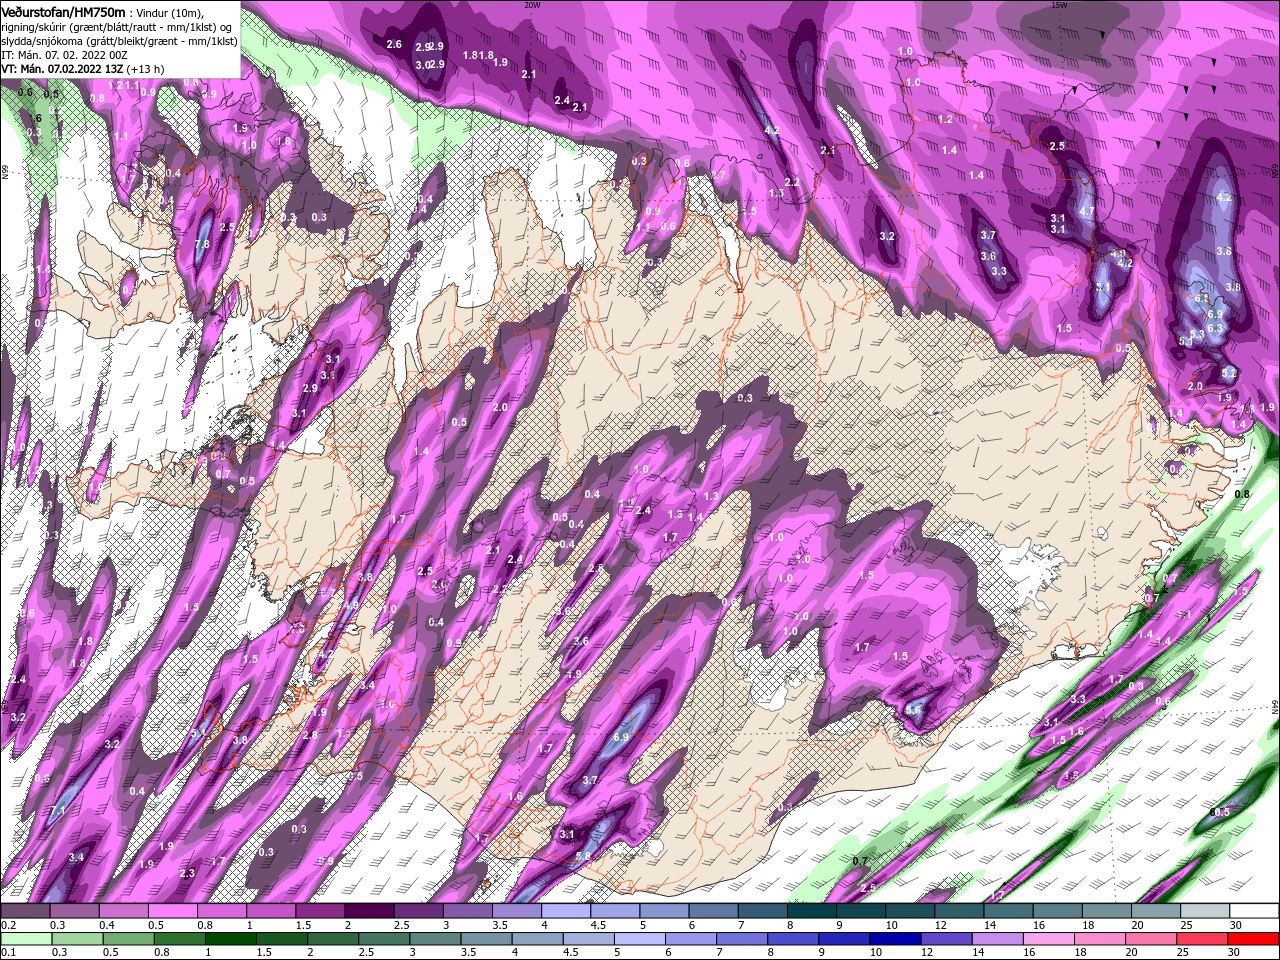Click the (+13 h) forecast offset text
Screen dimensions: 1280x960
[145, 69]
